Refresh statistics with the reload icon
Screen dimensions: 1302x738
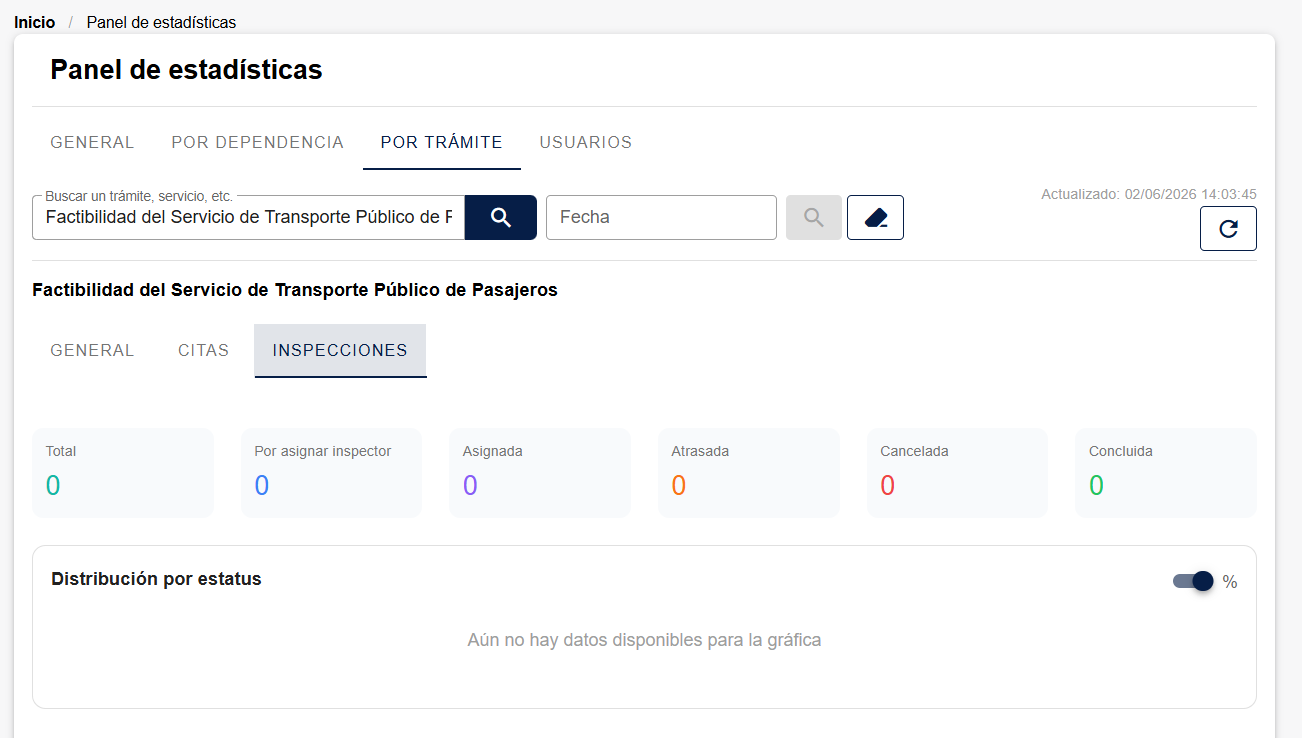(x=1228, y=228)
